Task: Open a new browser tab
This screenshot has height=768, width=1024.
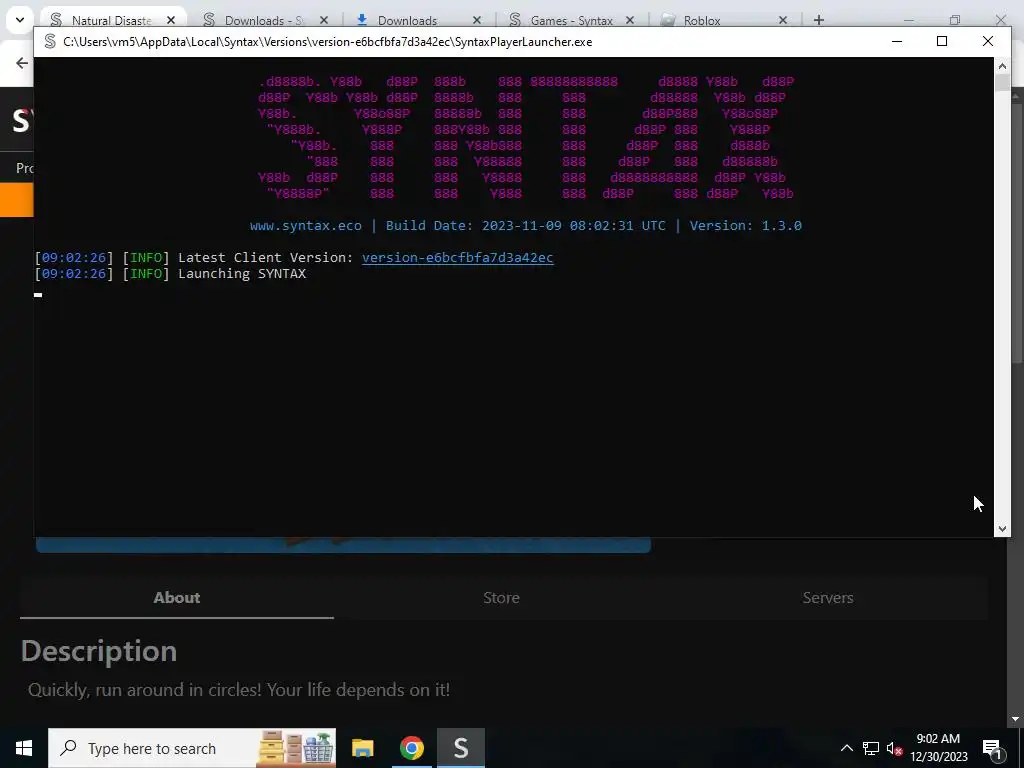Action: pos(818,20)
